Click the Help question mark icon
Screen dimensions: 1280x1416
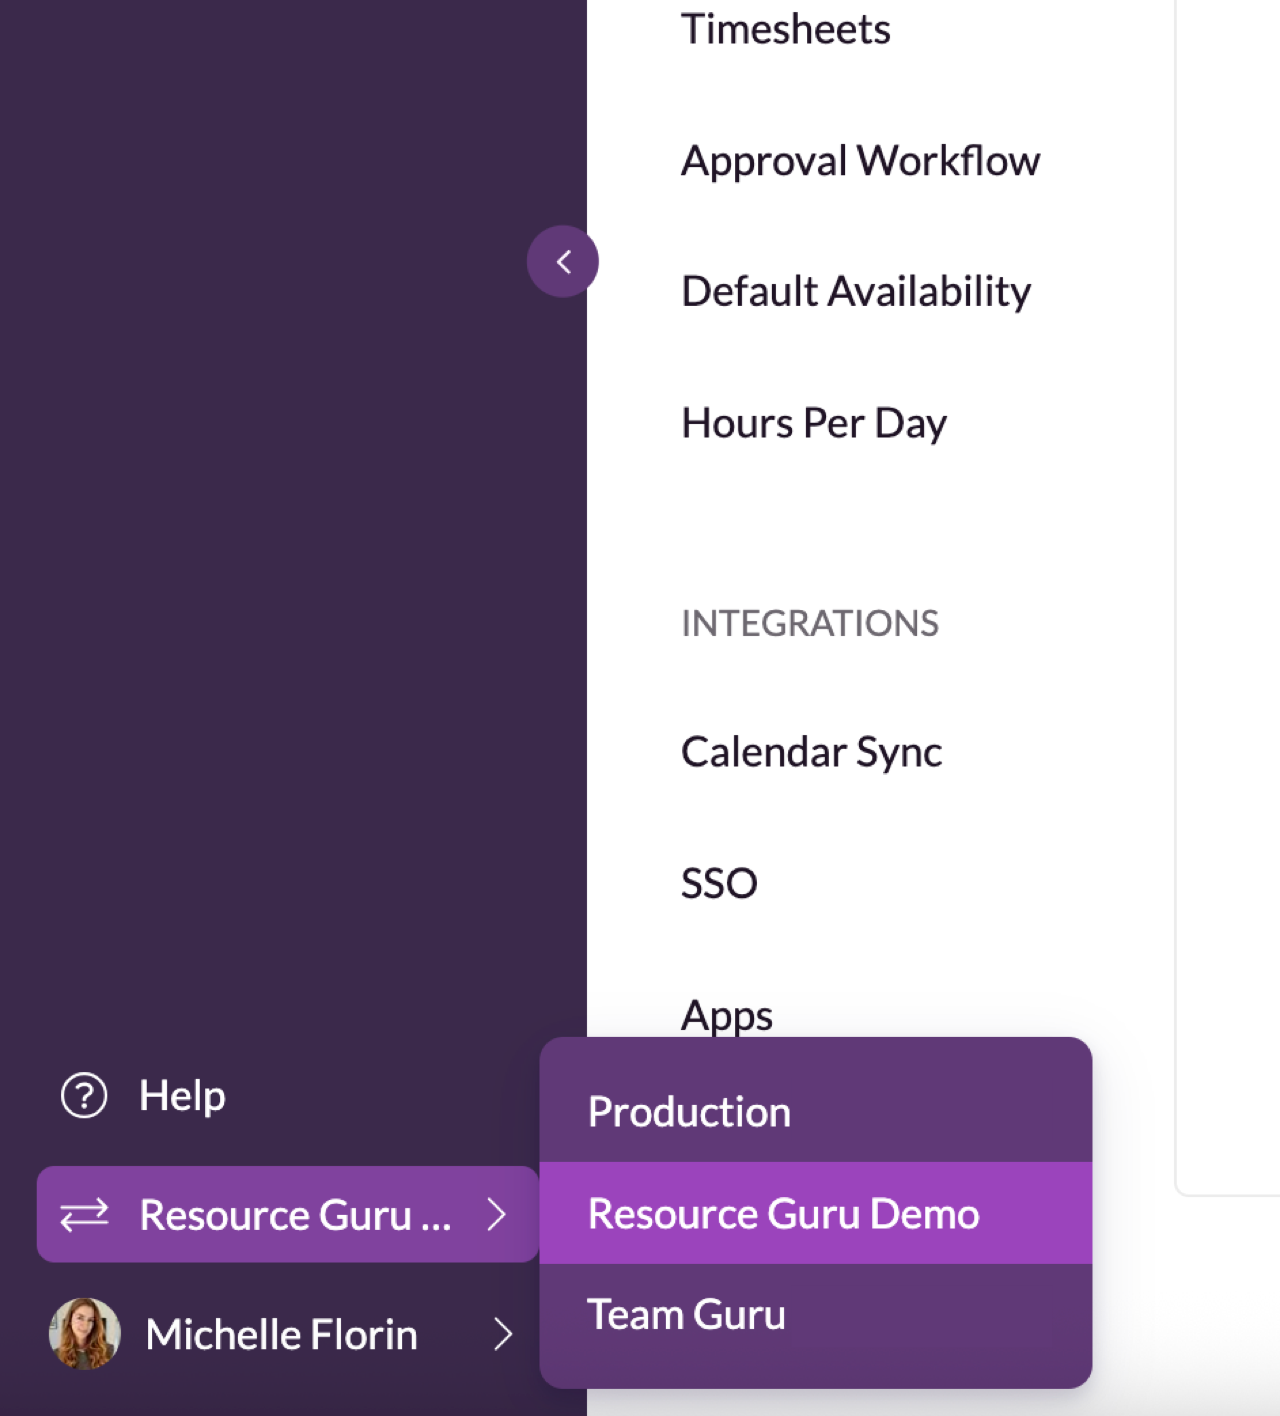[84, 1095]
